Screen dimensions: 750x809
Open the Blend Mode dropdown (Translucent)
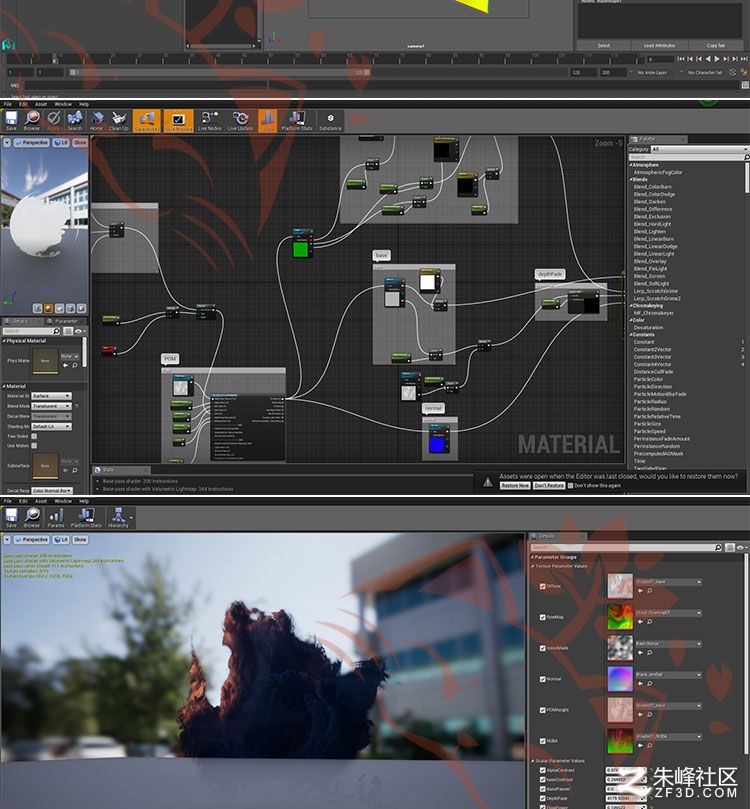point(52,406)
